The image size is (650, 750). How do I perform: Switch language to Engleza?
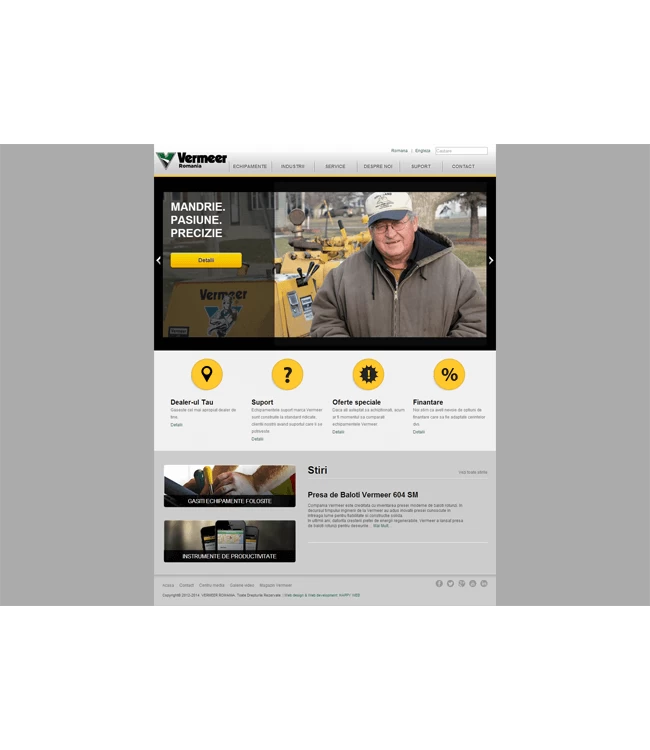(423, 151)
